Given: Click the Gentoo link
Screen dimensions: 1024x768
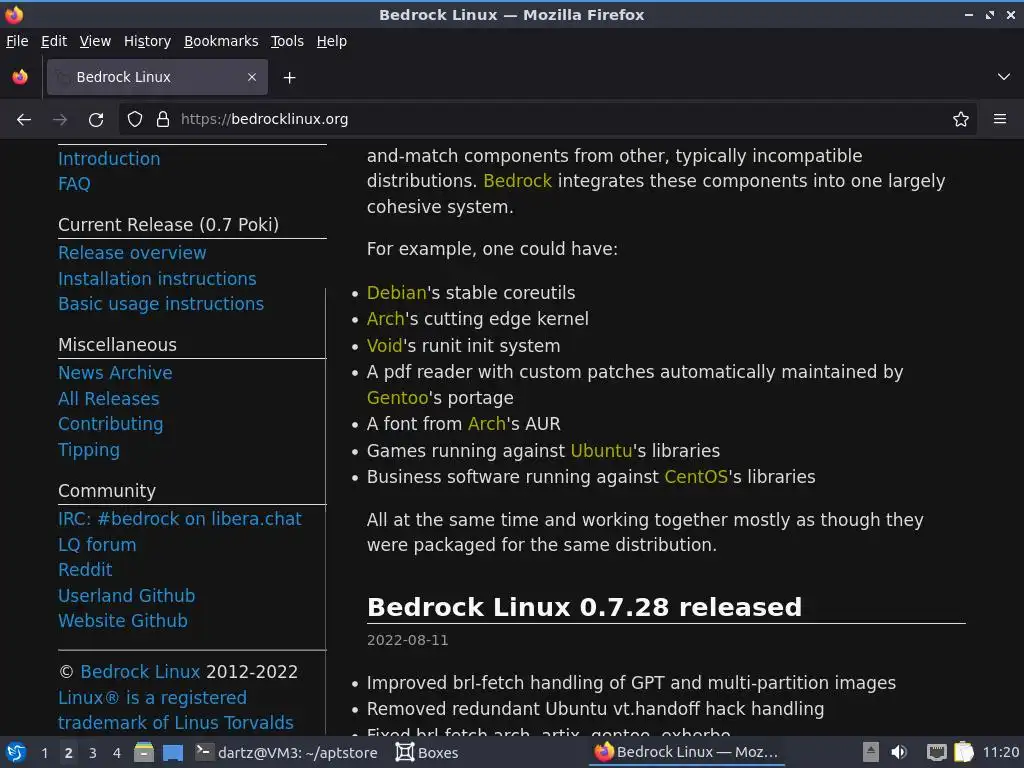Looking at the screenshot, I should pyautogui.click(x=398, y=398).
